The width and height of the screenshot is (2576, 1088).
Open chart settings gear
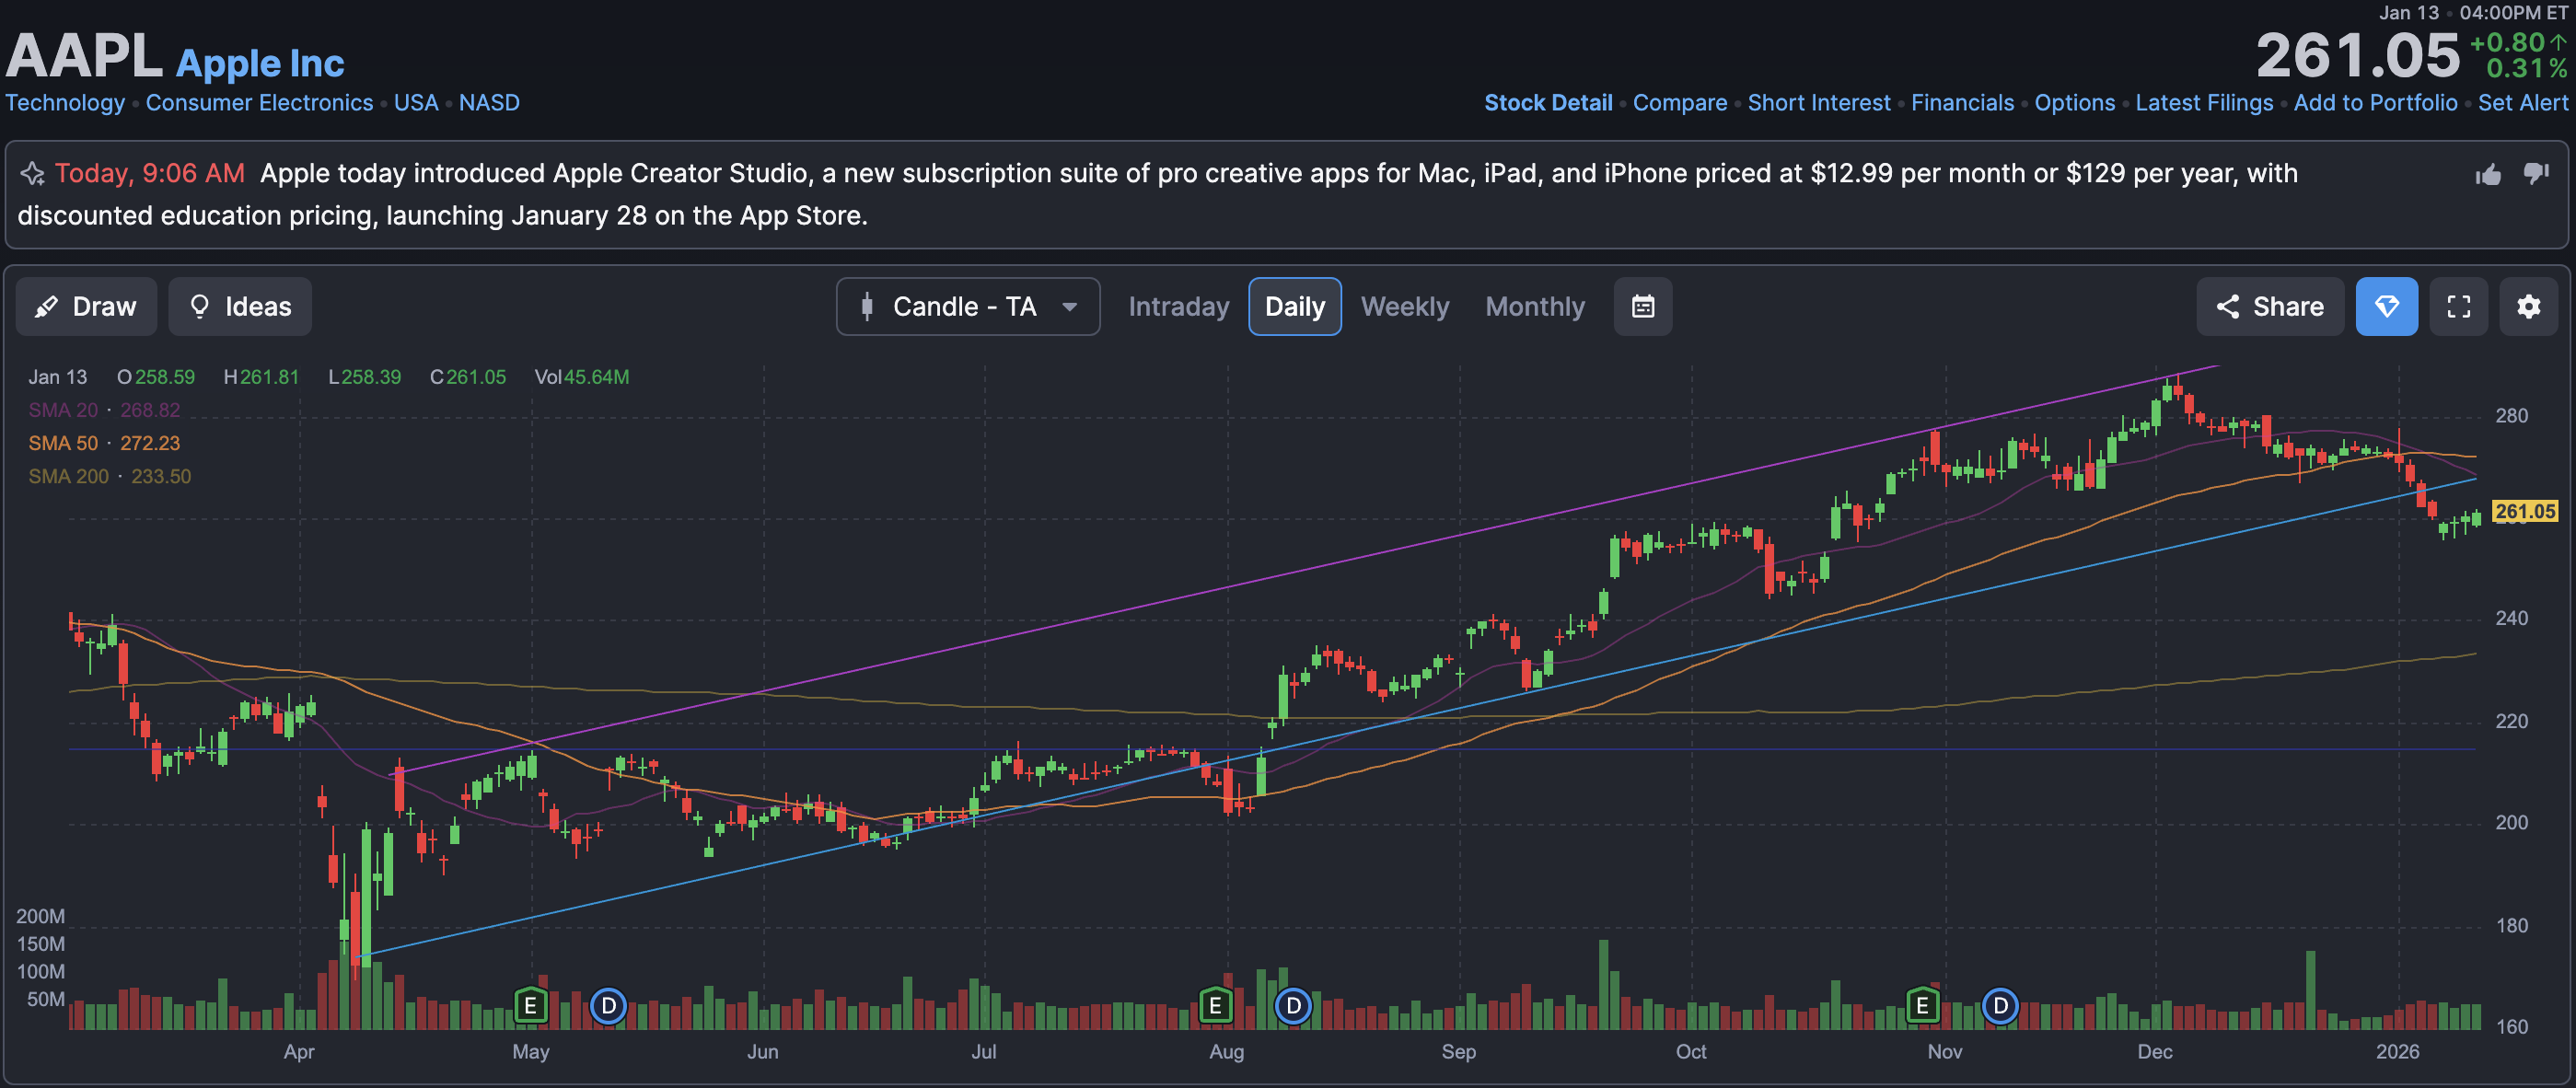tap(2528, 306)
